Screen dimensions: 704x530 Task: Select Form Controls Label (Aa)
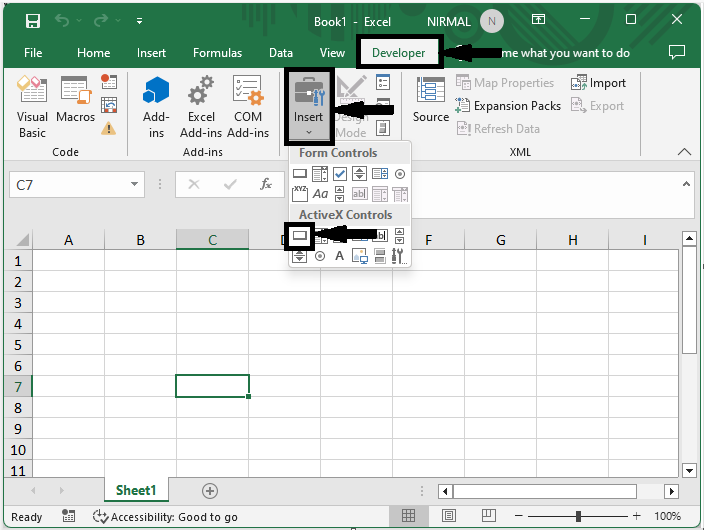320,194
